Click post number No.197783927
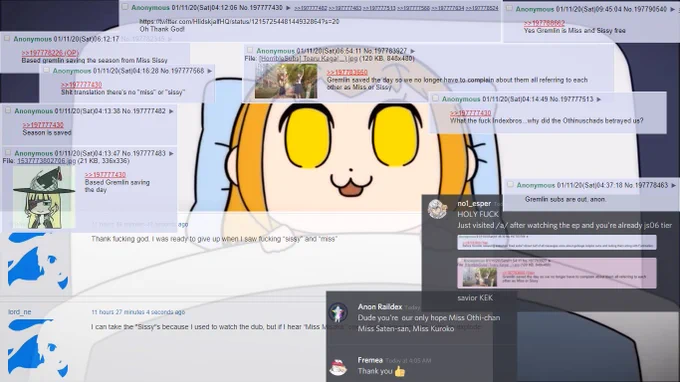The image size is (680, 382). pos(385,51)
